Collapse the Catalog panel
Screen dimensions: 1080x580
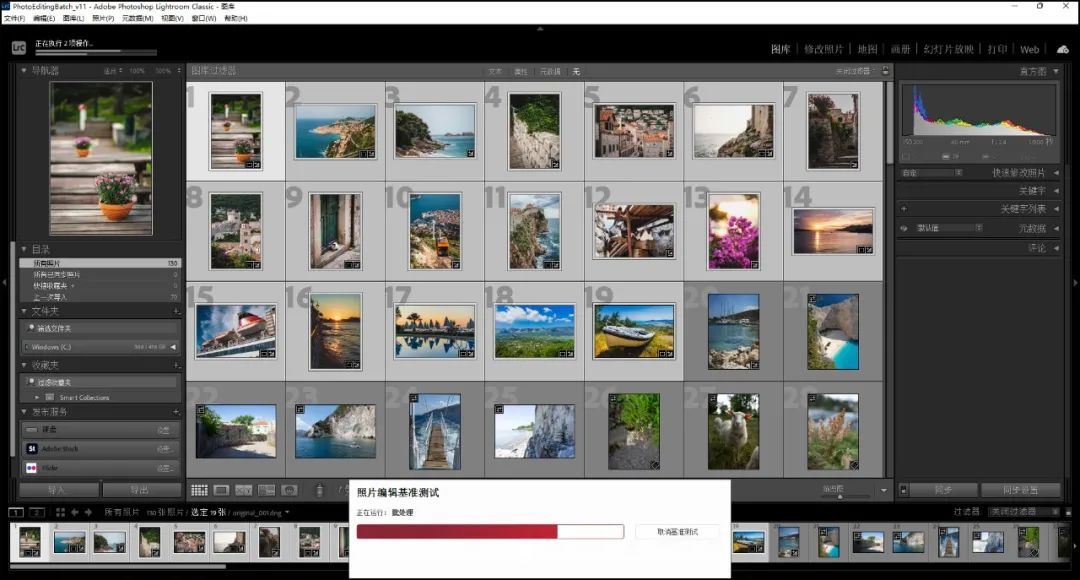pyautogui.click(x=24, y=249)
